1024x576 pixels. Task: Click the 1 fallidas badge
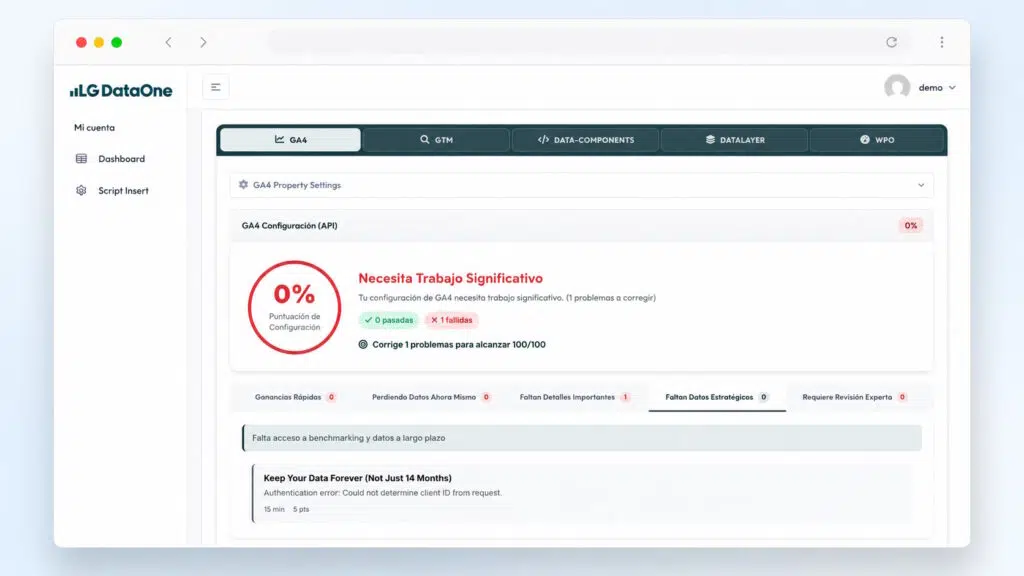coord(451,320)
